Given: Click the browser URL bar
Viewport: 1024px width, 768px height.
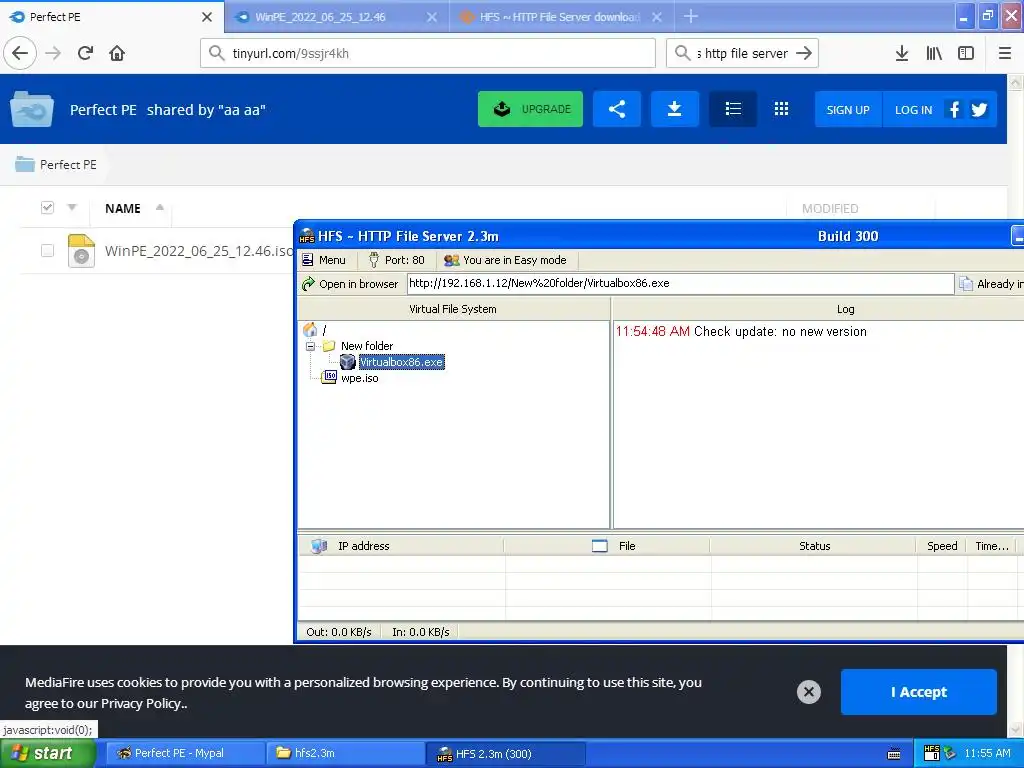Looking at the screenshot, I should point(428,53).
